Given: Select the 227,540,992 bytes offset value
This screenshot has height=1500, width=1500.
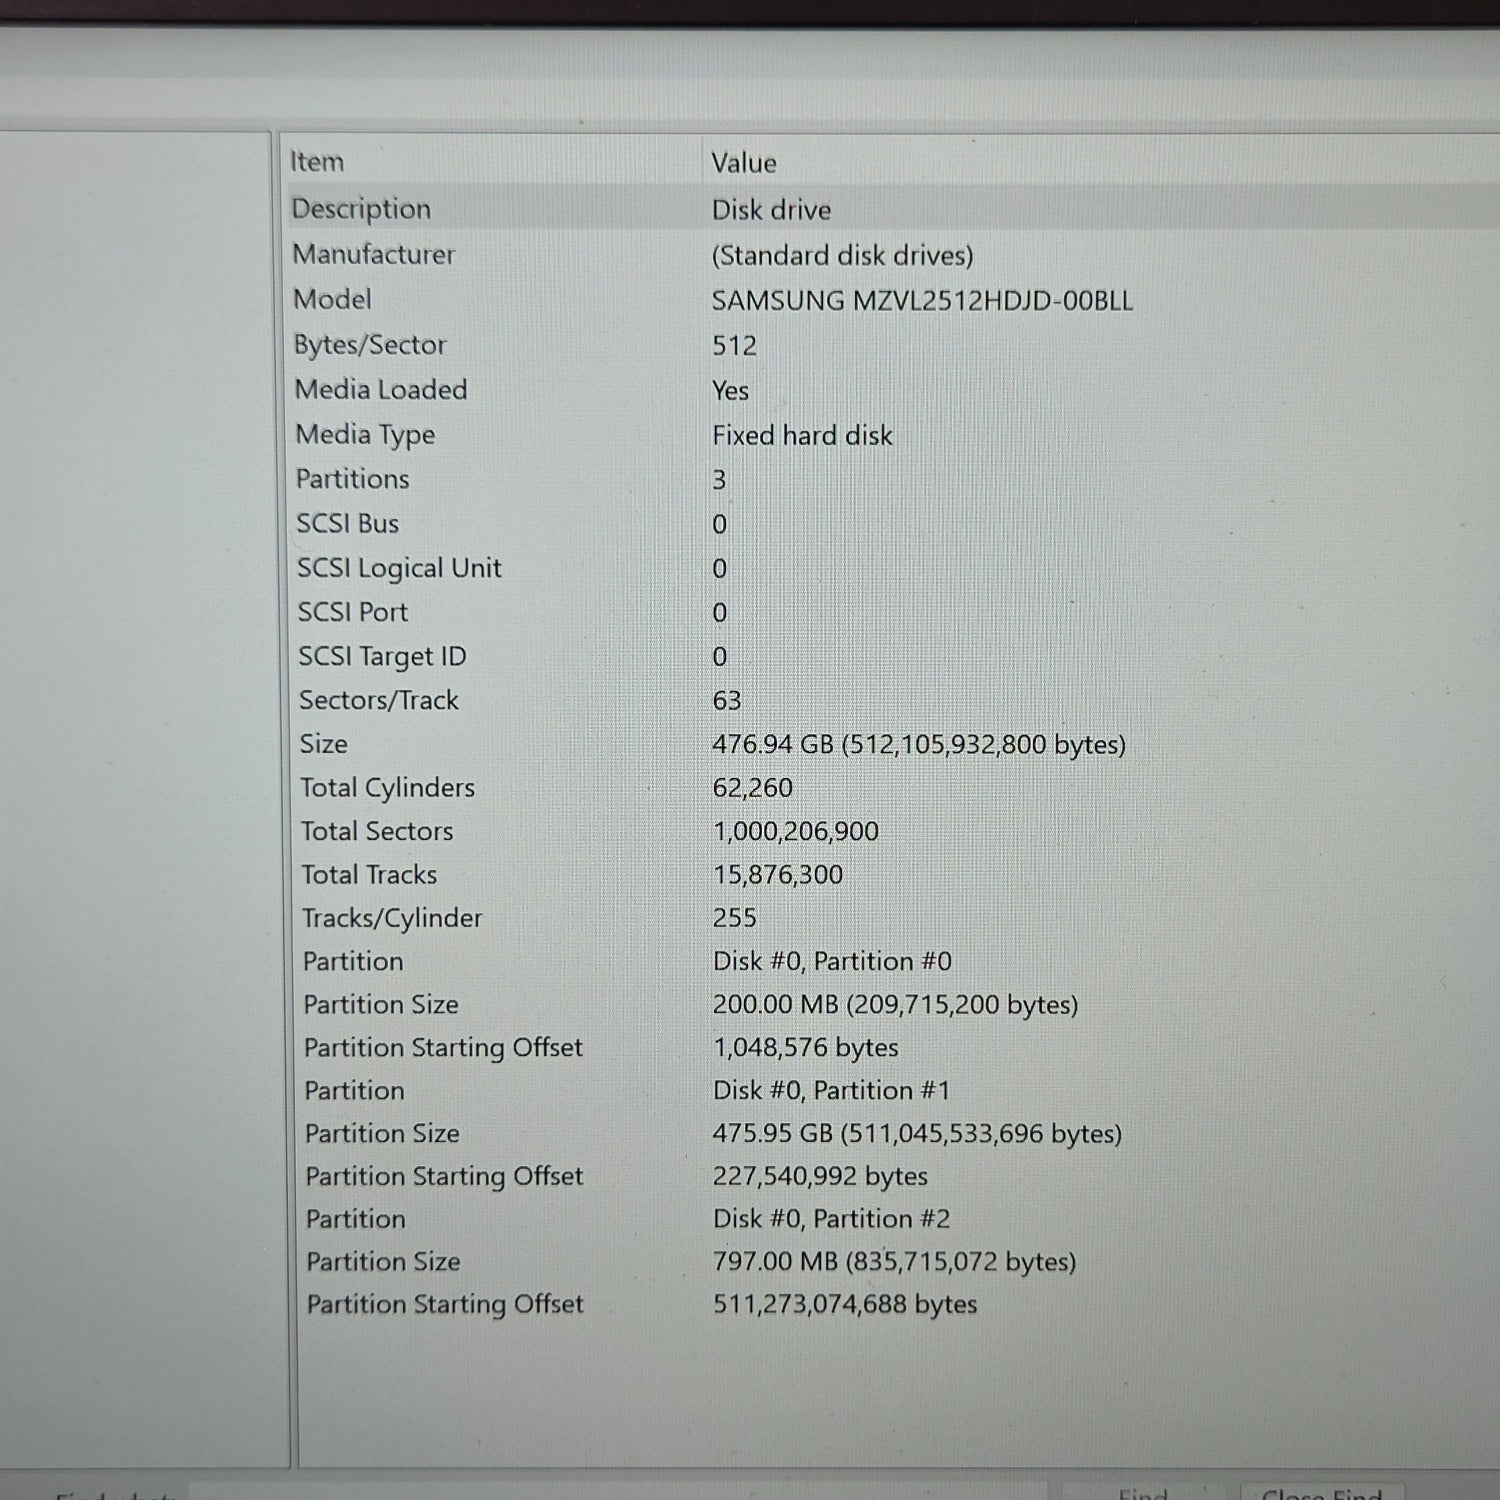Looking at the screenshot, I should click(820, 1176).
